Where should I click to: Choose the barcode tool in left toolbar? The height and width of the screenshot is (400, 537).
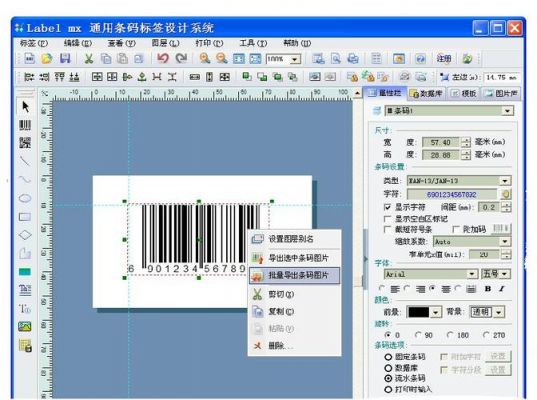tap(25, 125)
